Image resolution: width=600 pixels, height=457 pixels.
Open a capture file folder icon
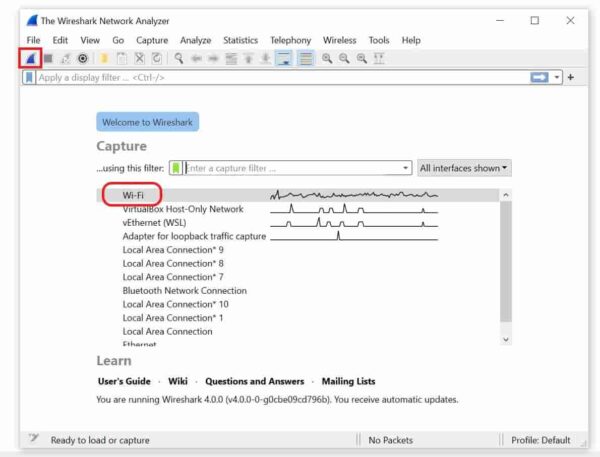pos(104,59)
